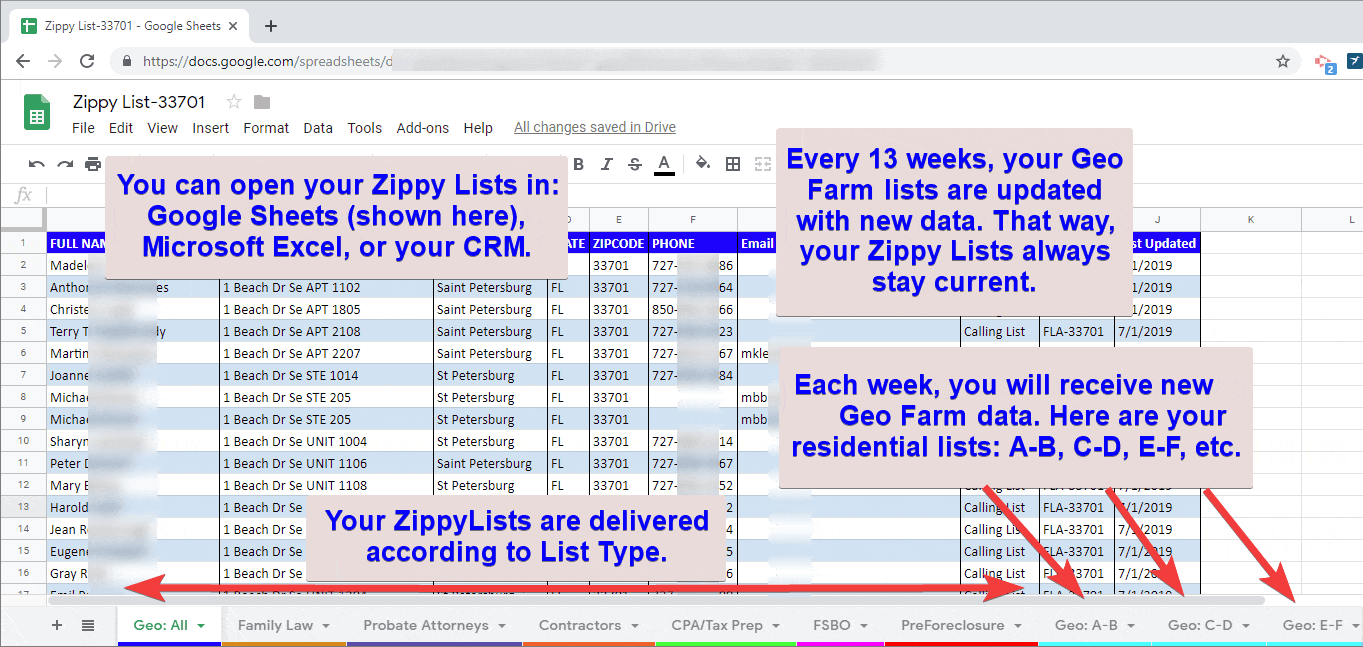Screen dimensions: 1363x647
Task: Click the horizontal scrollbar above the sheet tabs
Action: click(657, 600)
